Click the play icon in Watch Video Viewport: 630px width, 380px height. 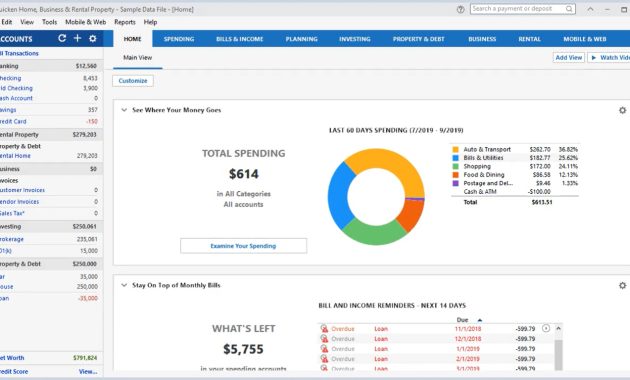(x=594, y=58)
